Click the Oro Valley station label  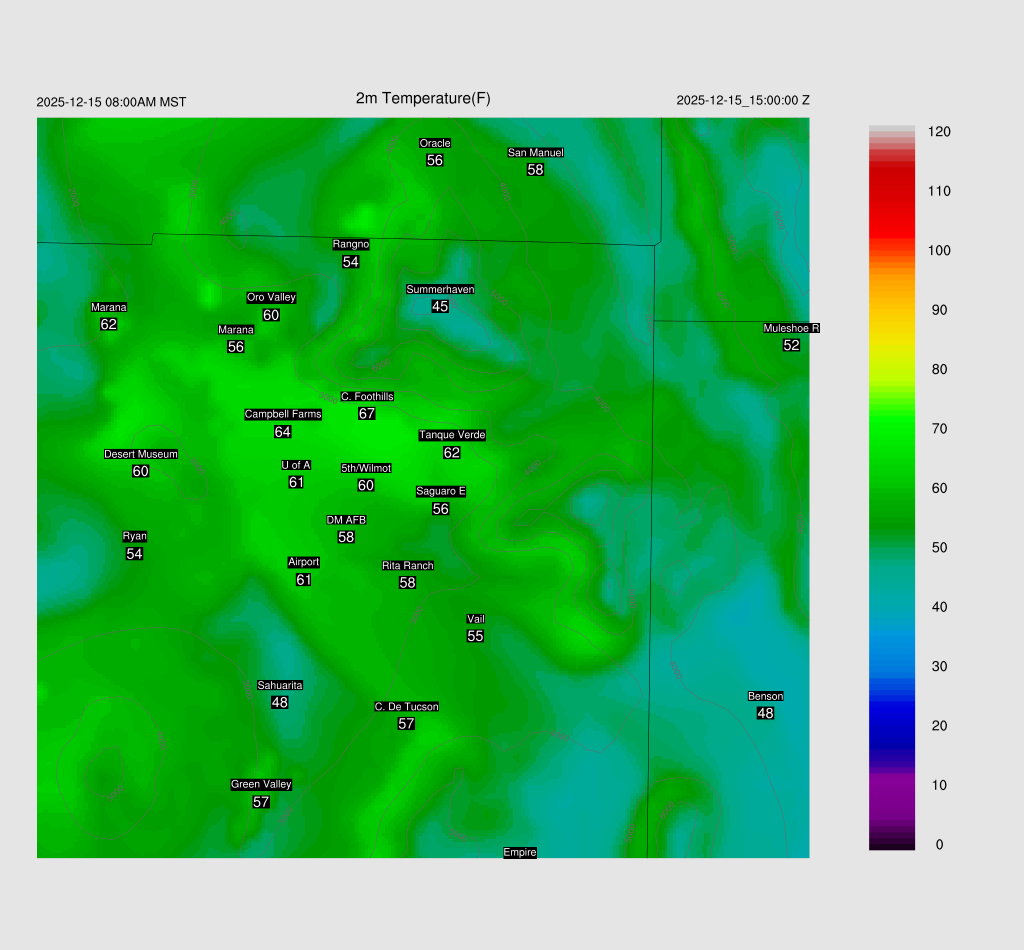click(271, 297)
